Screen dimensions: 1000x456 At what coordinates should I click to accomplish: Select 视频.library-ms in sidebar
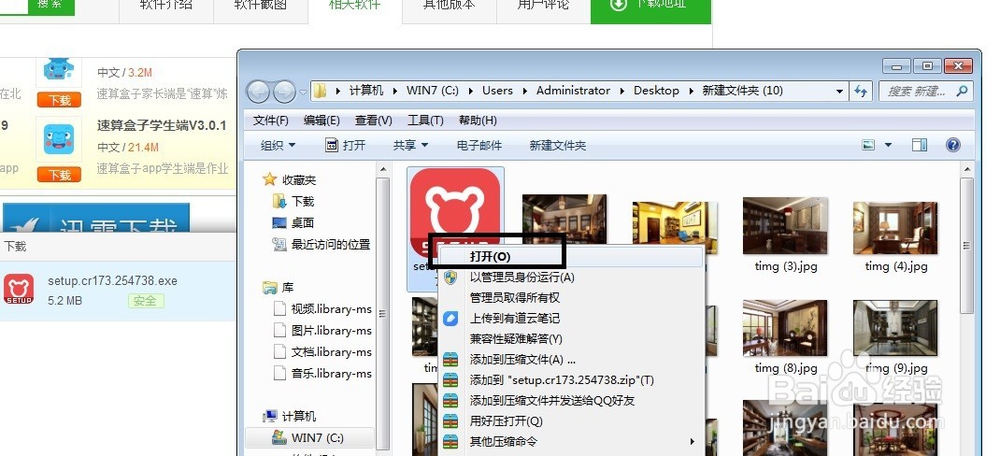[x=331, y=309]
